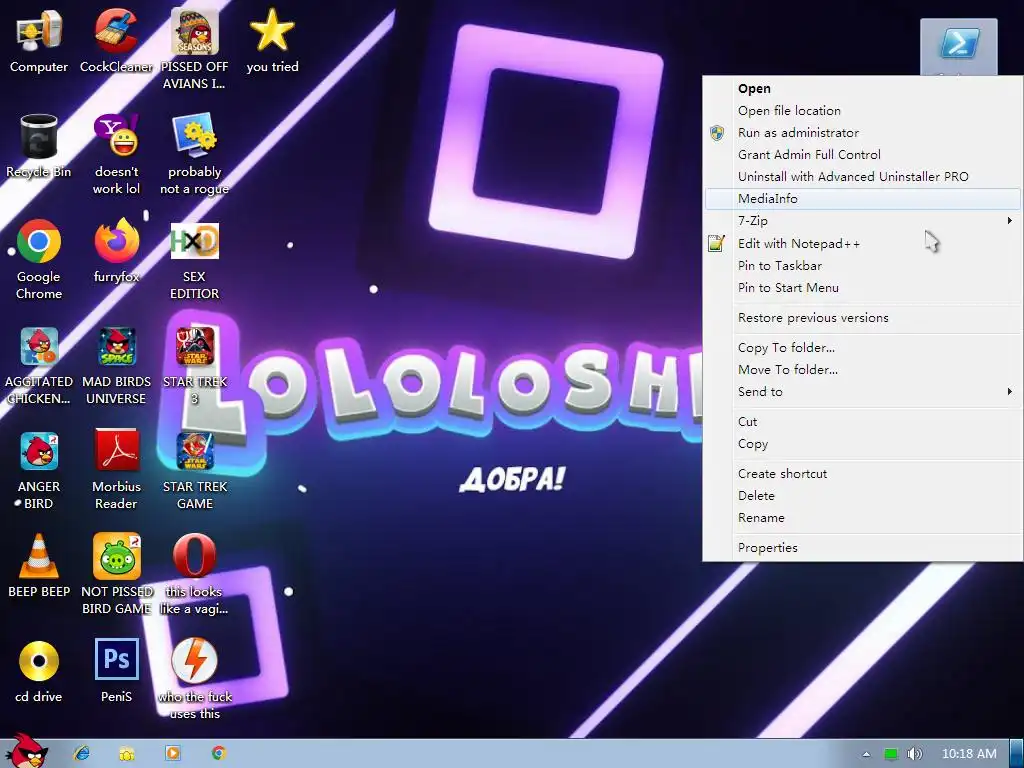Choose Edit with Notepad++
The height and width of the screenshot is (768, 1024).
point(863,244)
